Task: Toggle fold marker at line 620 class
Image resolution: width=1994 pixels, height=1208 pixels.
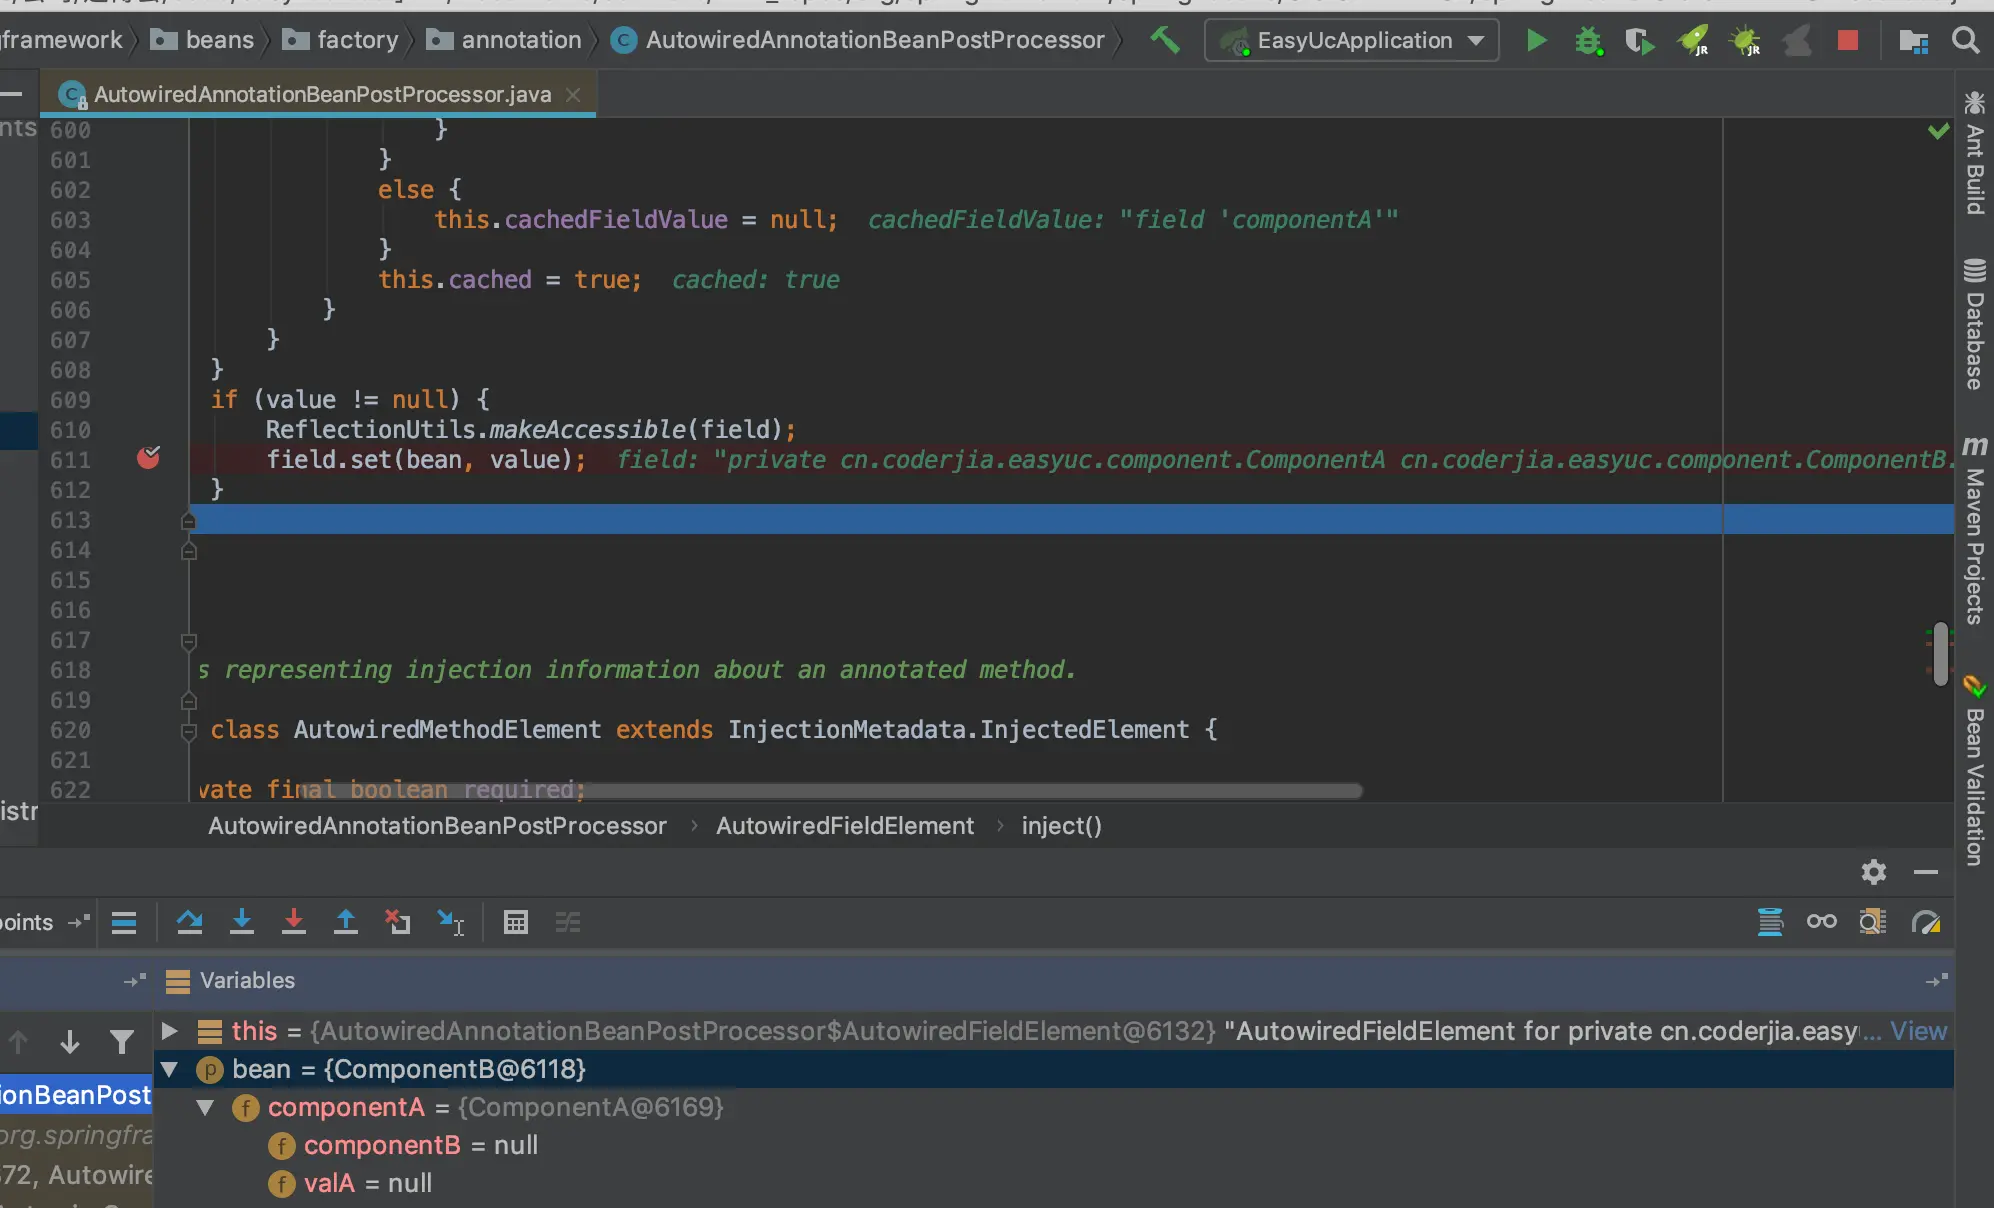Action: (189, 731)
